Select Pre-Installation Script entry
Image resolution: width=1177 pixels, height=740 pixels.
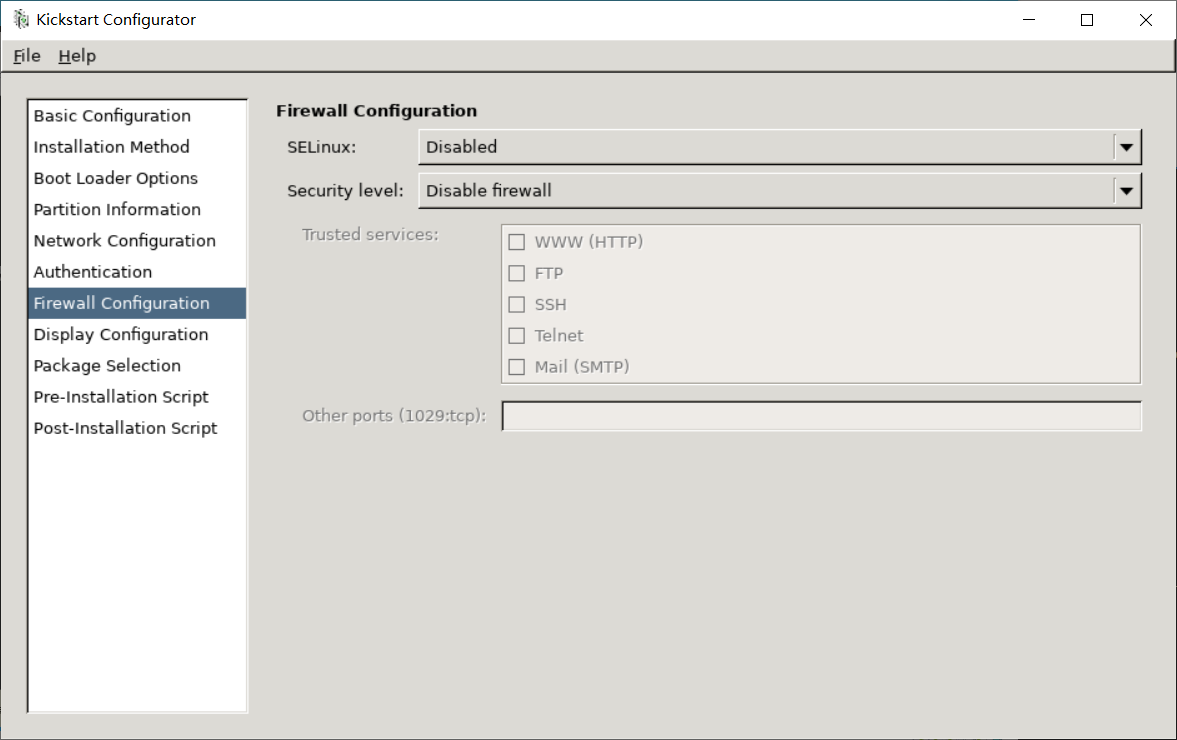(x=137, y=397)
